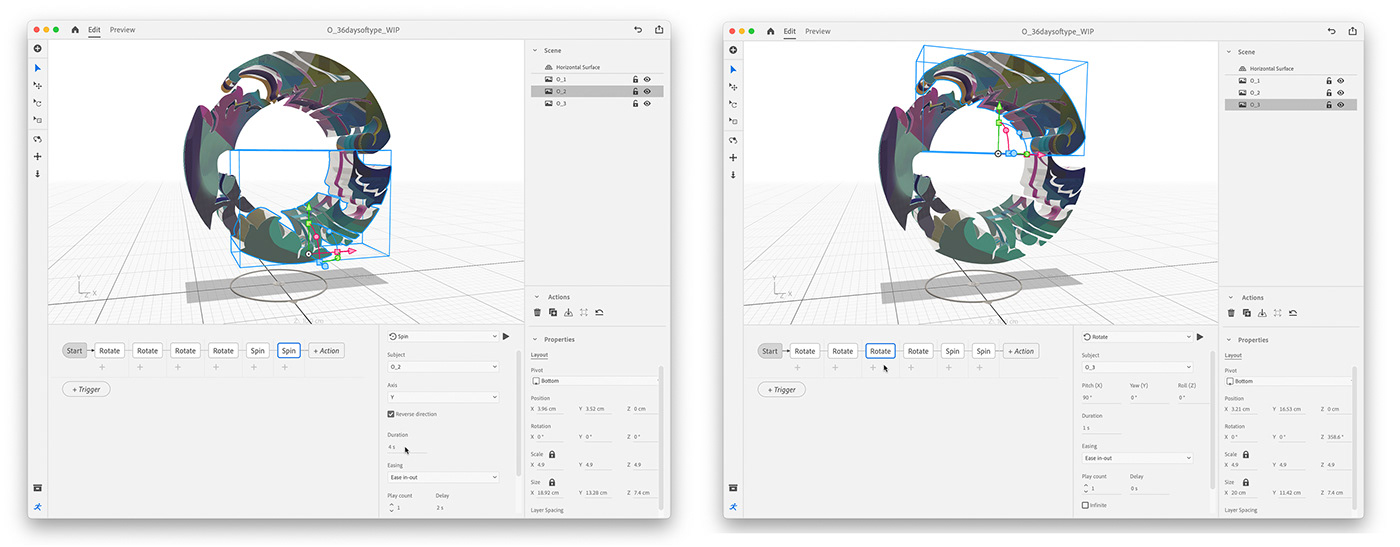The height and width of the screenshot is (547, 1400).
Task: Toggle lock on O_1 layer in left window
Action: click(x=635, y=79)
